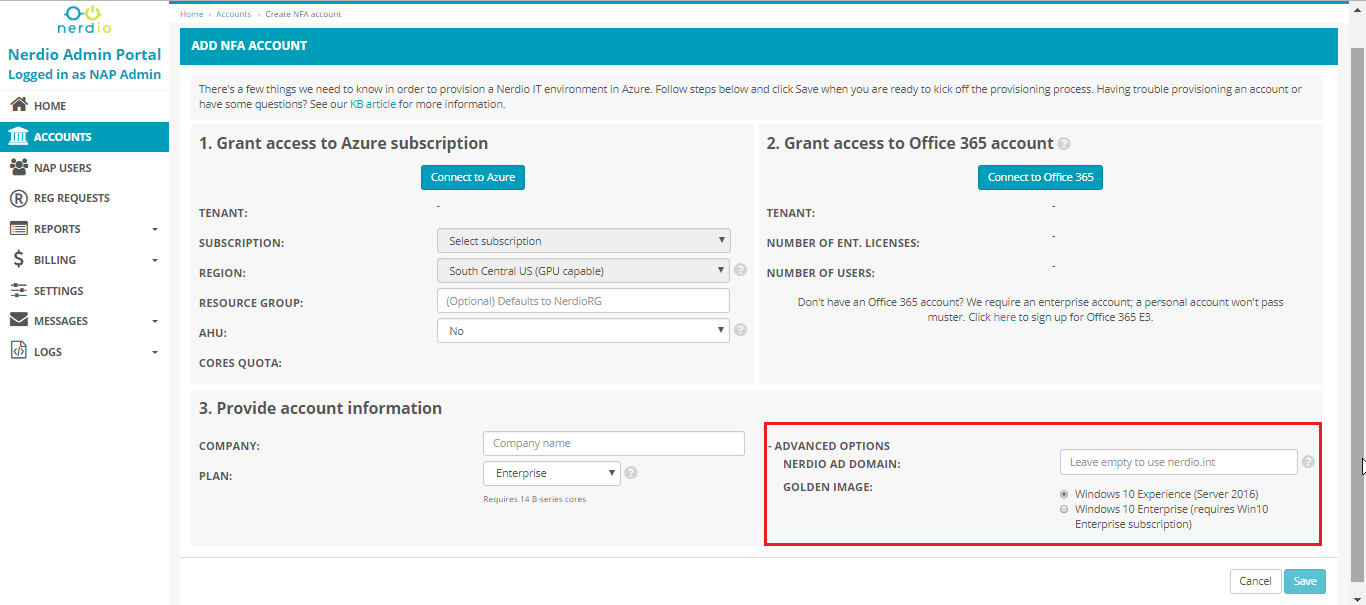
Task: Click the Reports list icon
Action: tap(18, 229)
